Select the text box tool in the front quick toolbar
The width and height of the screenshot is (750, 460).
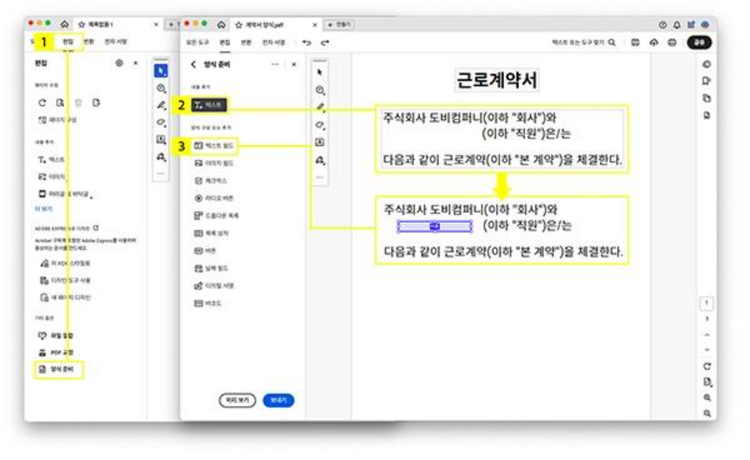coord(320,142)
